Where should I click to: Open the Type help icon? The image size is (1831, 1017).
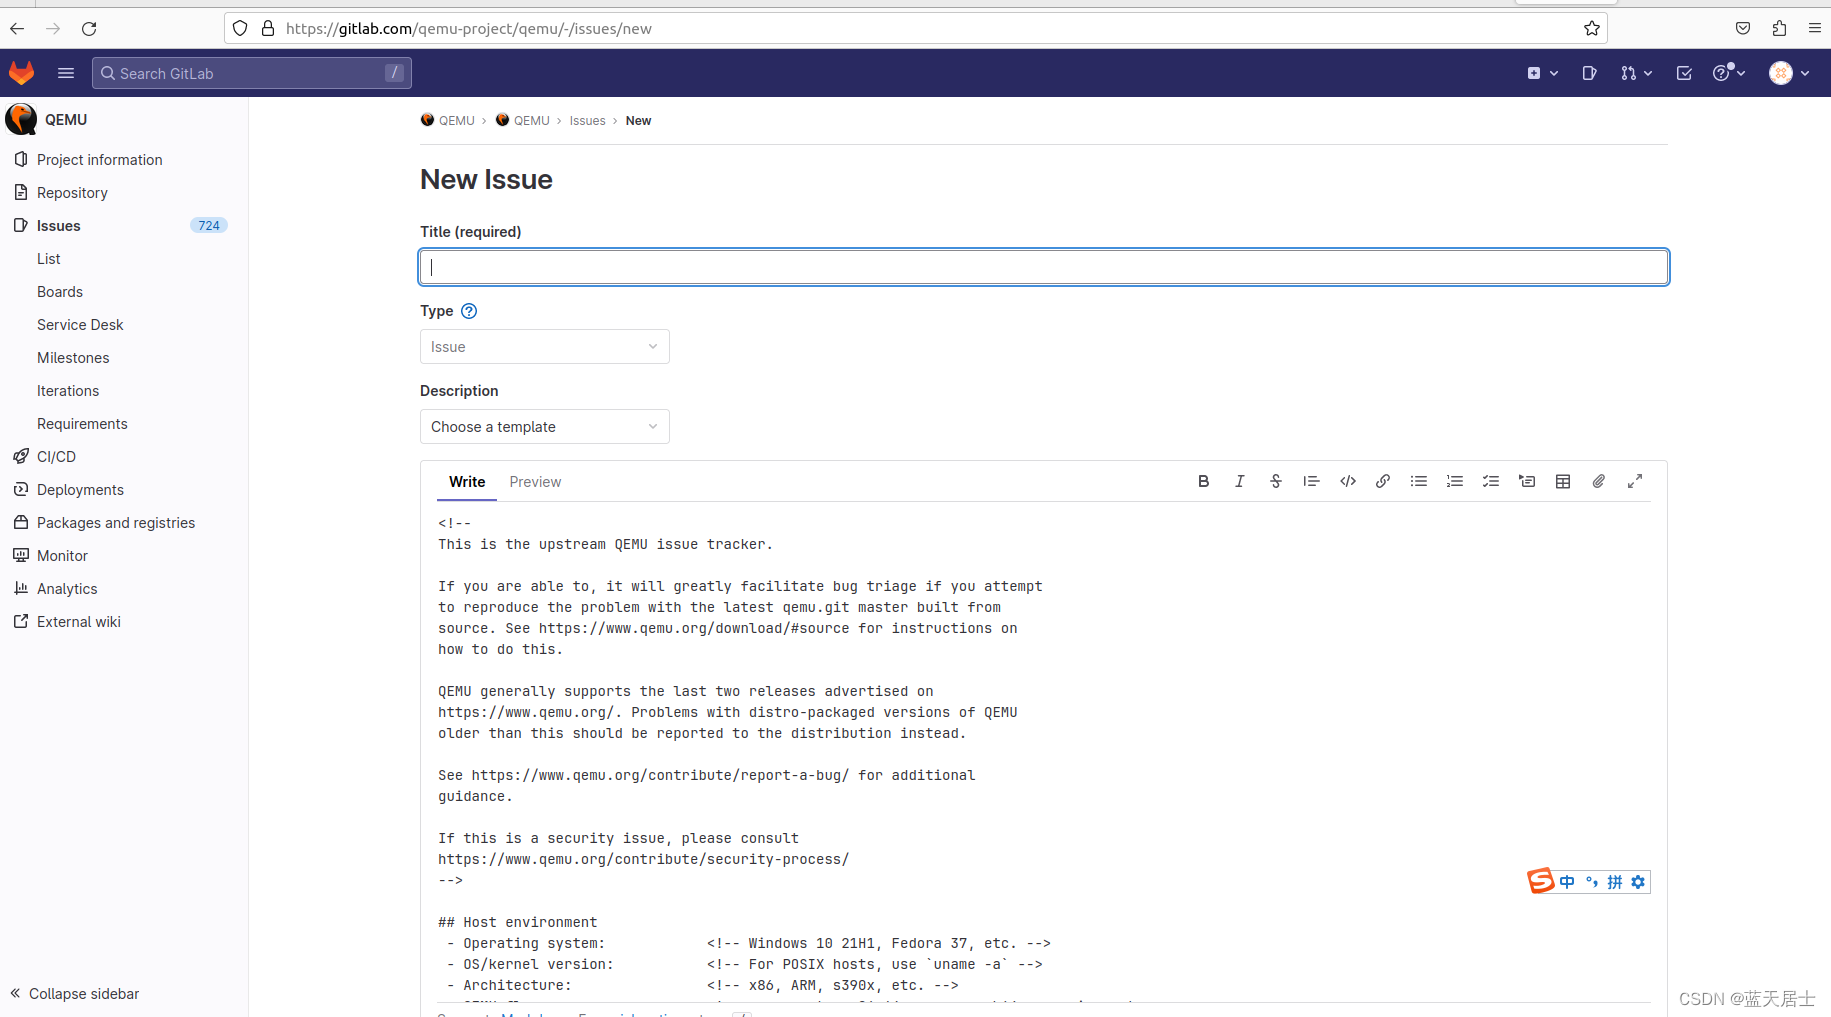469,311
